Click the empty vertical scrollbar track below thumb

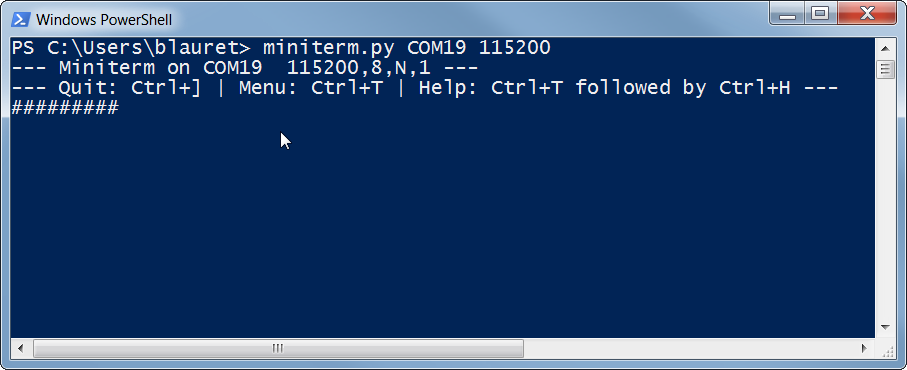[885, 199]
